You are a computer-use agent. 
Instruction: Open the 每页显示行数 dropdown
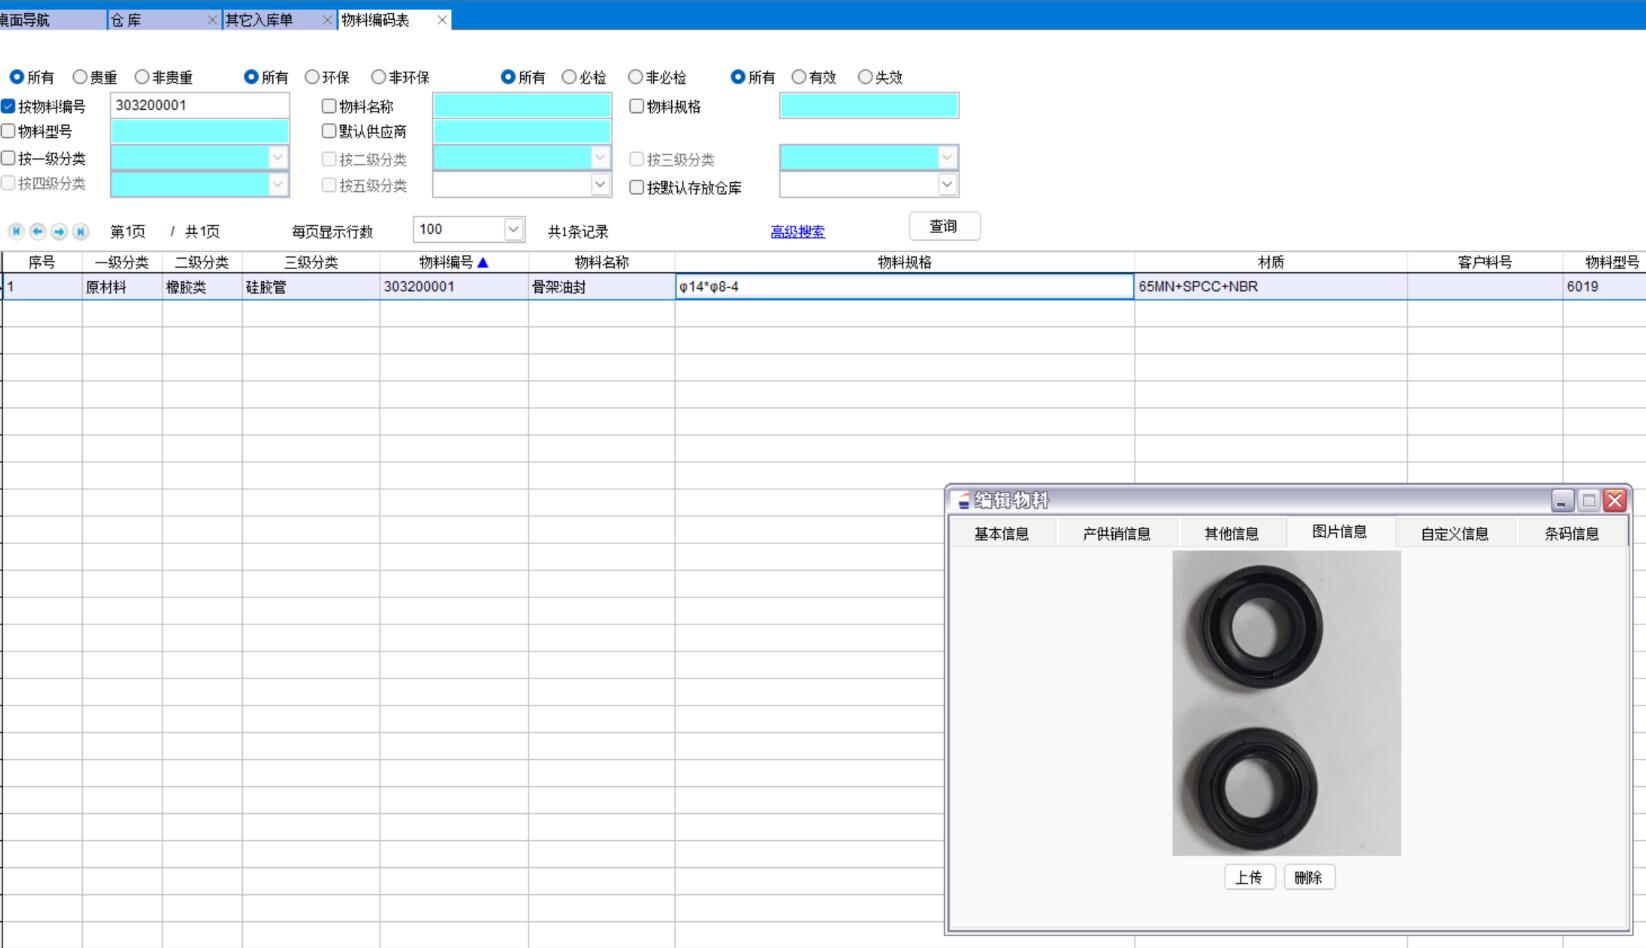tap(513, 230)
